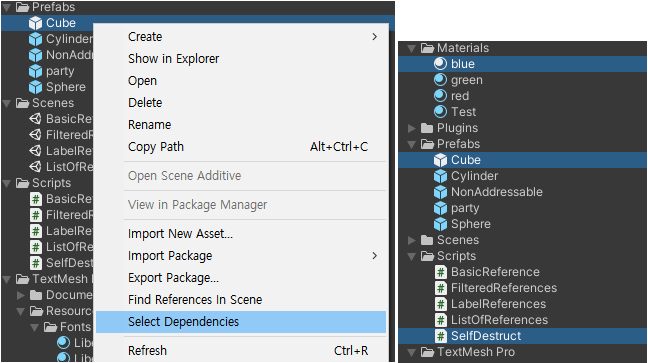Select the Test material row
This screenshot has width=648, height=363.
tap(522, 112)
